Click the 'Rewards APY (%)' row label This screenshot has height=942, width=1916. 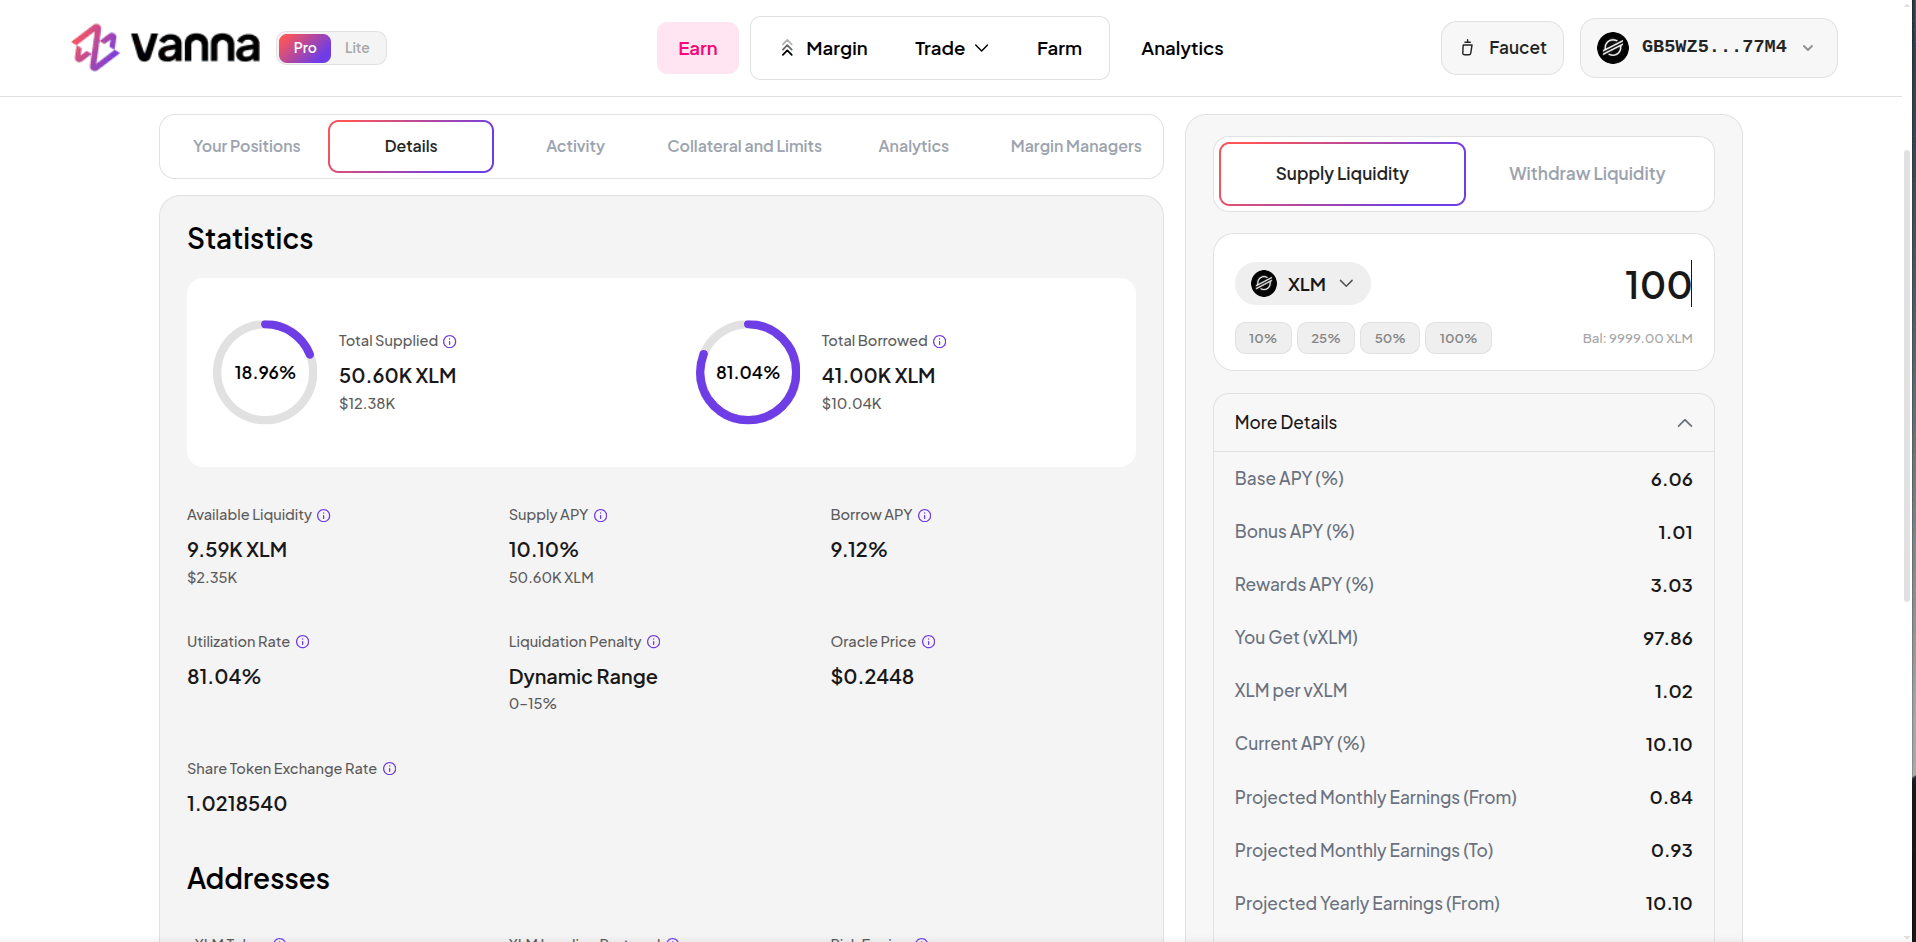1304,585
